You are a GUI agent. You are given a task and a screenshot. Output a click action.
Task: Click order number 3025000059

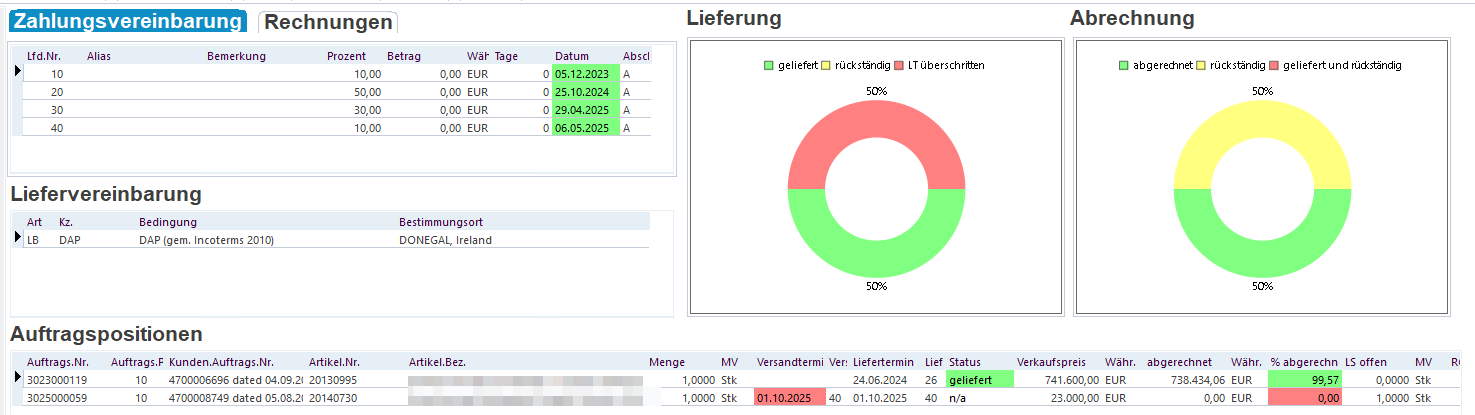pos(57,397)
